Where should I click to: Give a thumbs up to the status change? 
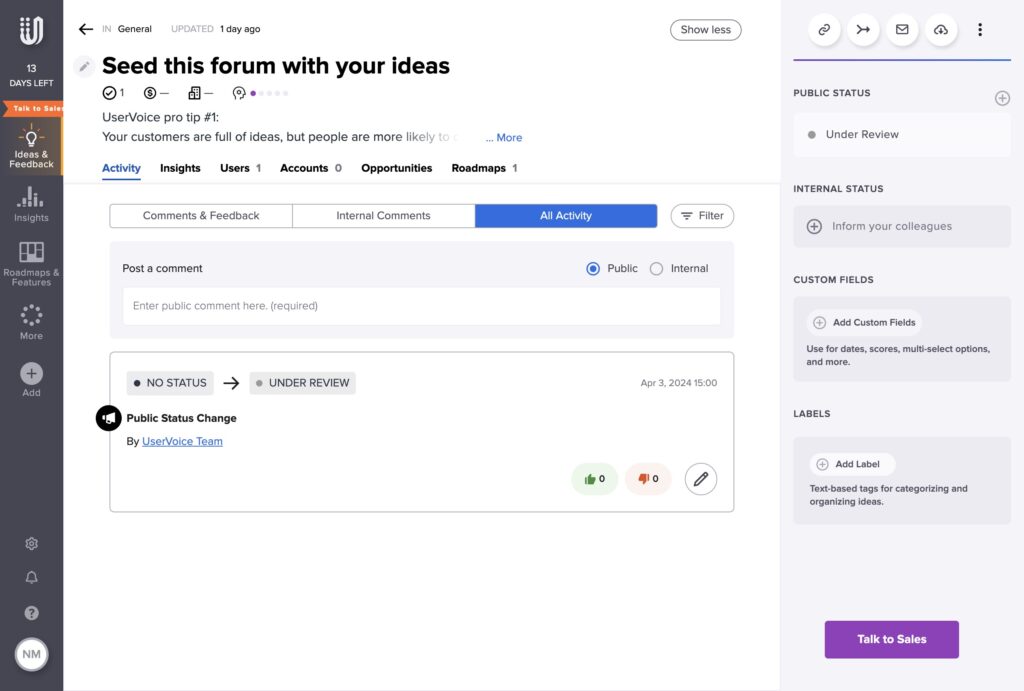click(x=595, y=478)
